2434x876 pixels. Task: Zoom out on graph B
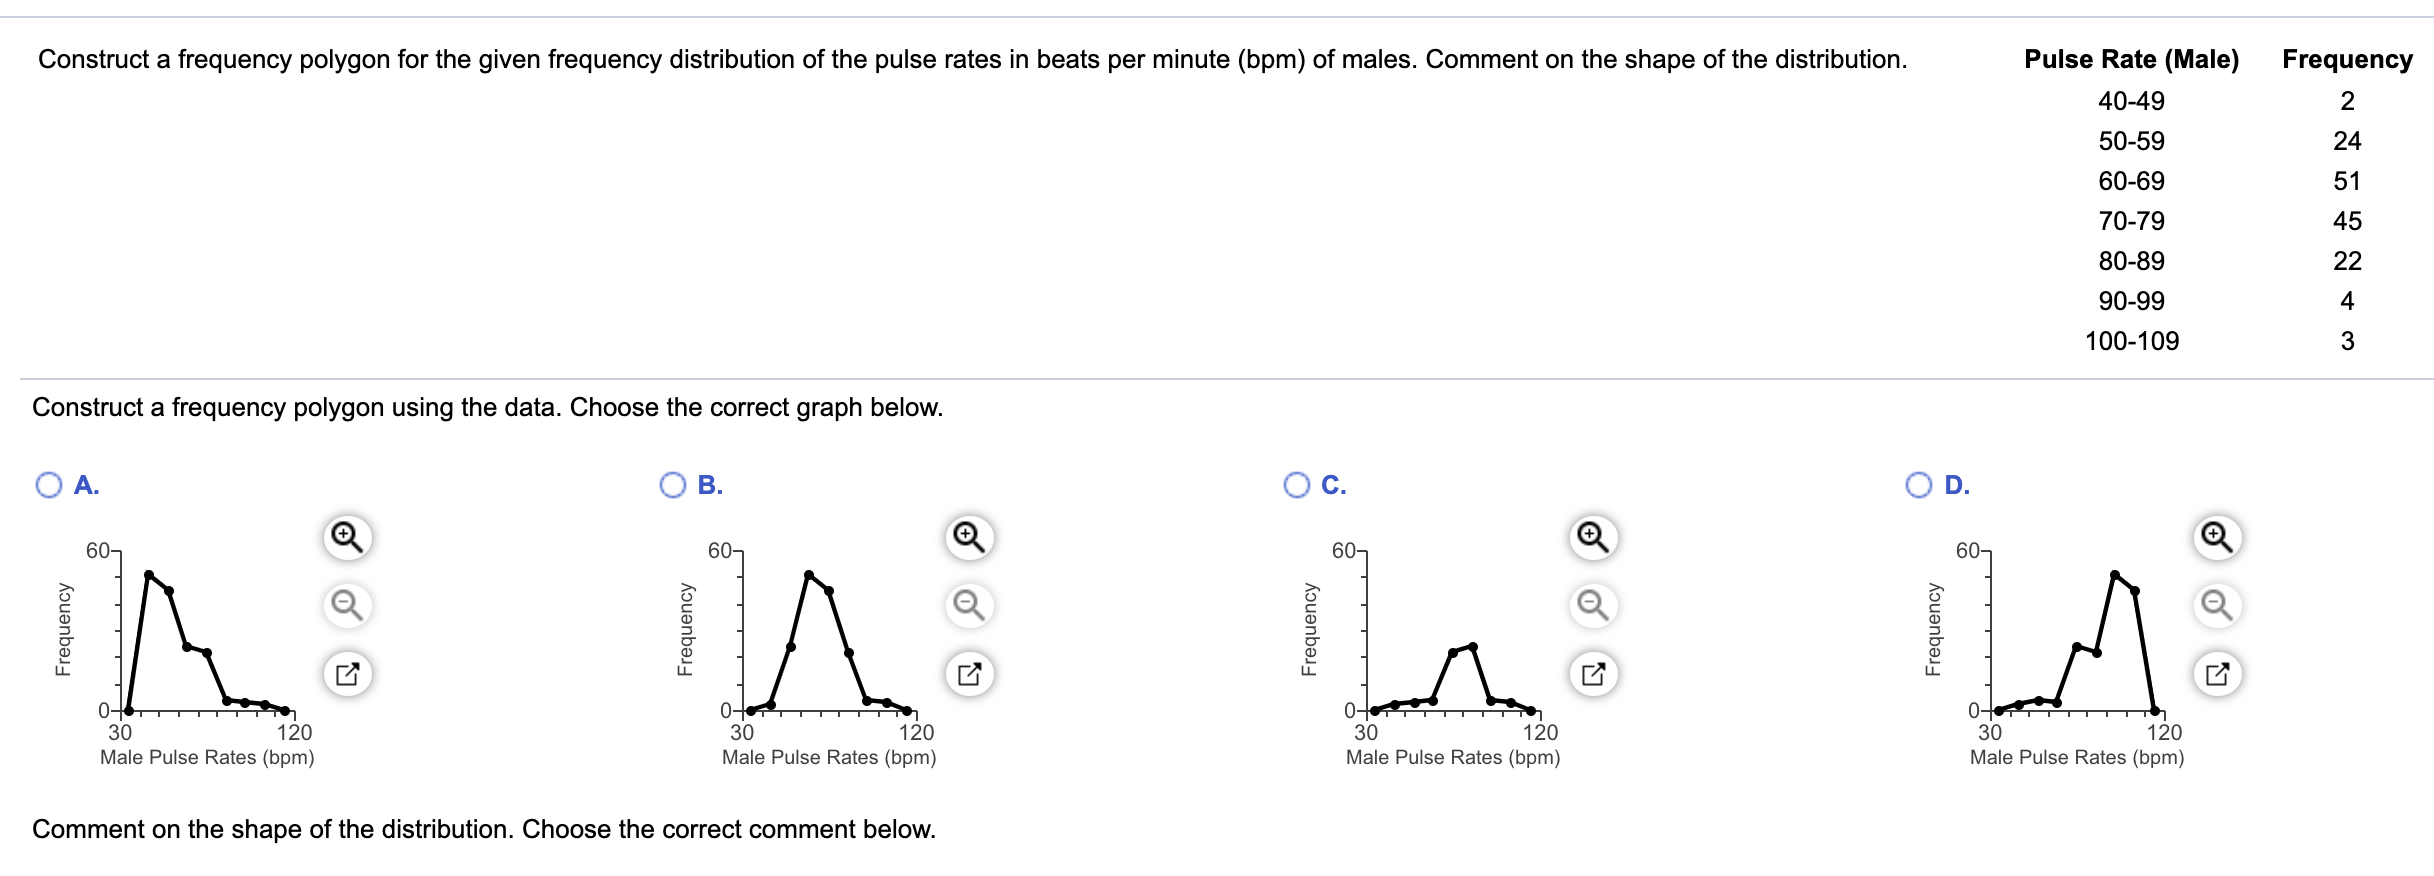pos(966,606)
